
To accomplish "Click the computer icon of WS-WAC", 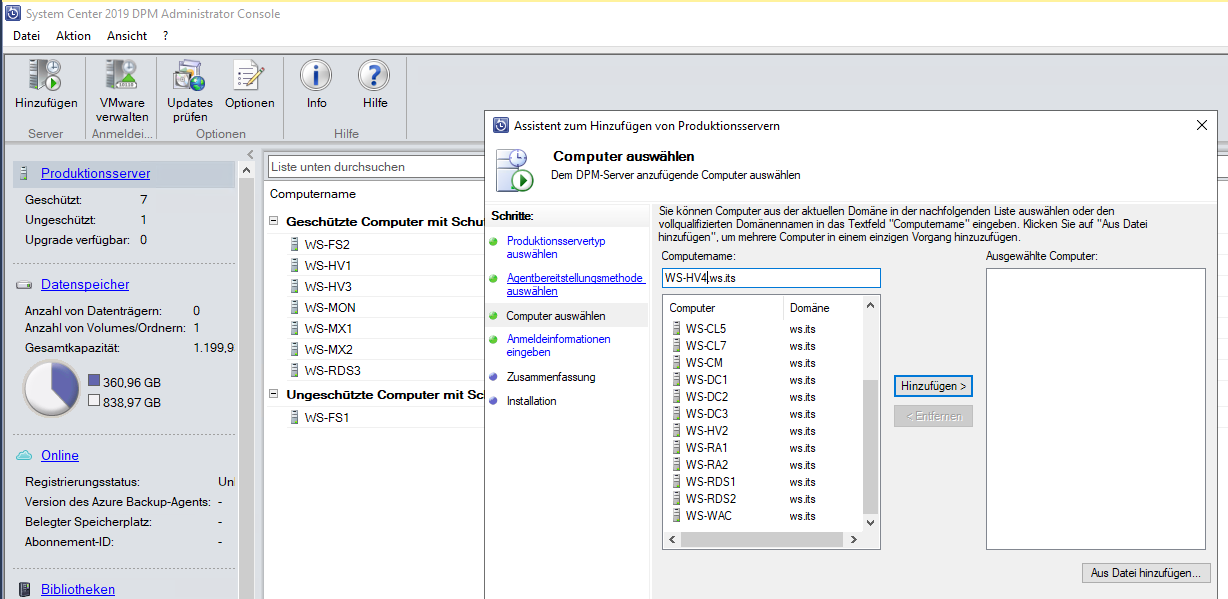I will pyautogui.click(x=676, y=515).
